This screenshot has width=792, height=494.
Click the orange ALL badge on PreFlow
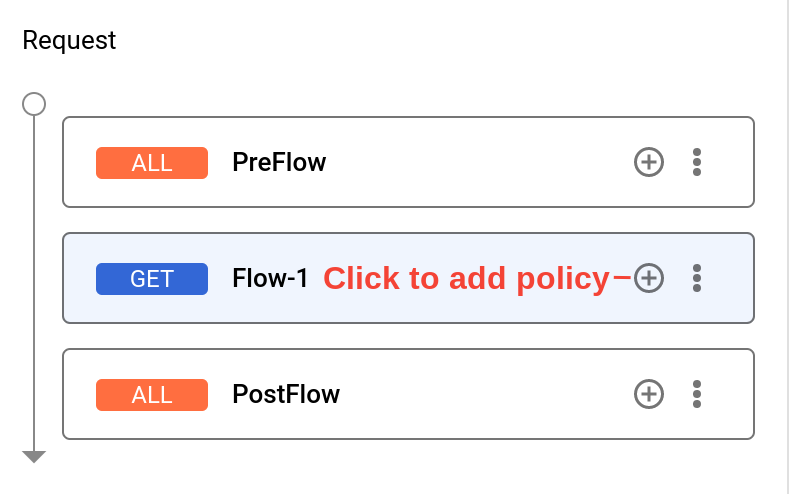click(x=152, y=163)
